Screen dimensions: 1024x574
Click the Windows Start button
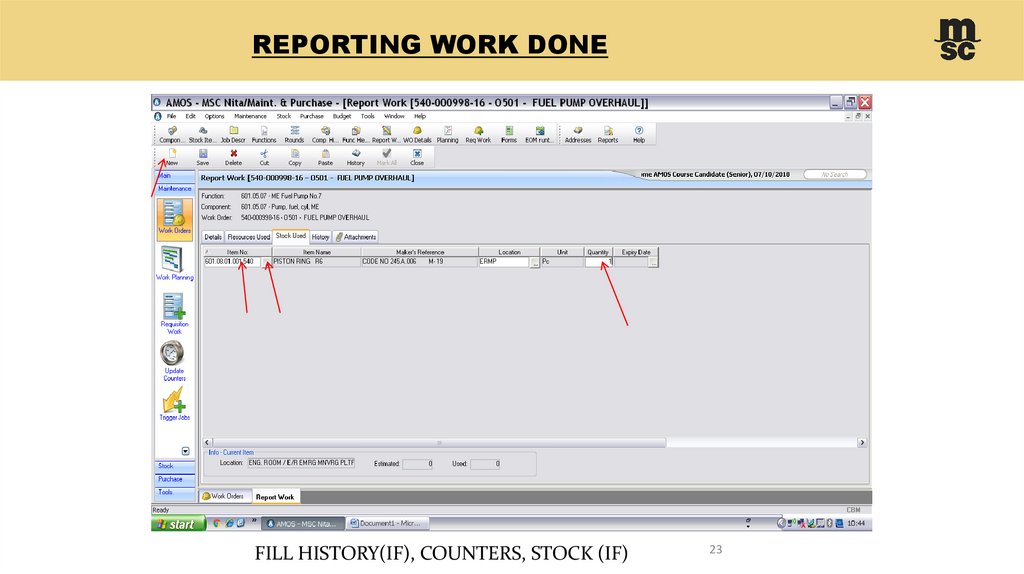[x=178, y=524]
